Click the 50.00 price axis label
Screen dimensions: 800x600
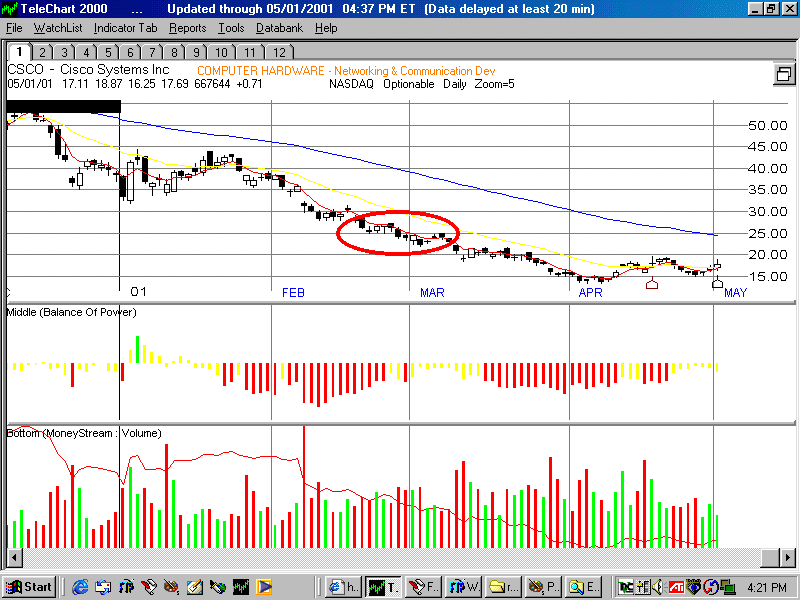pyautogui.click(x=768, y=126)
